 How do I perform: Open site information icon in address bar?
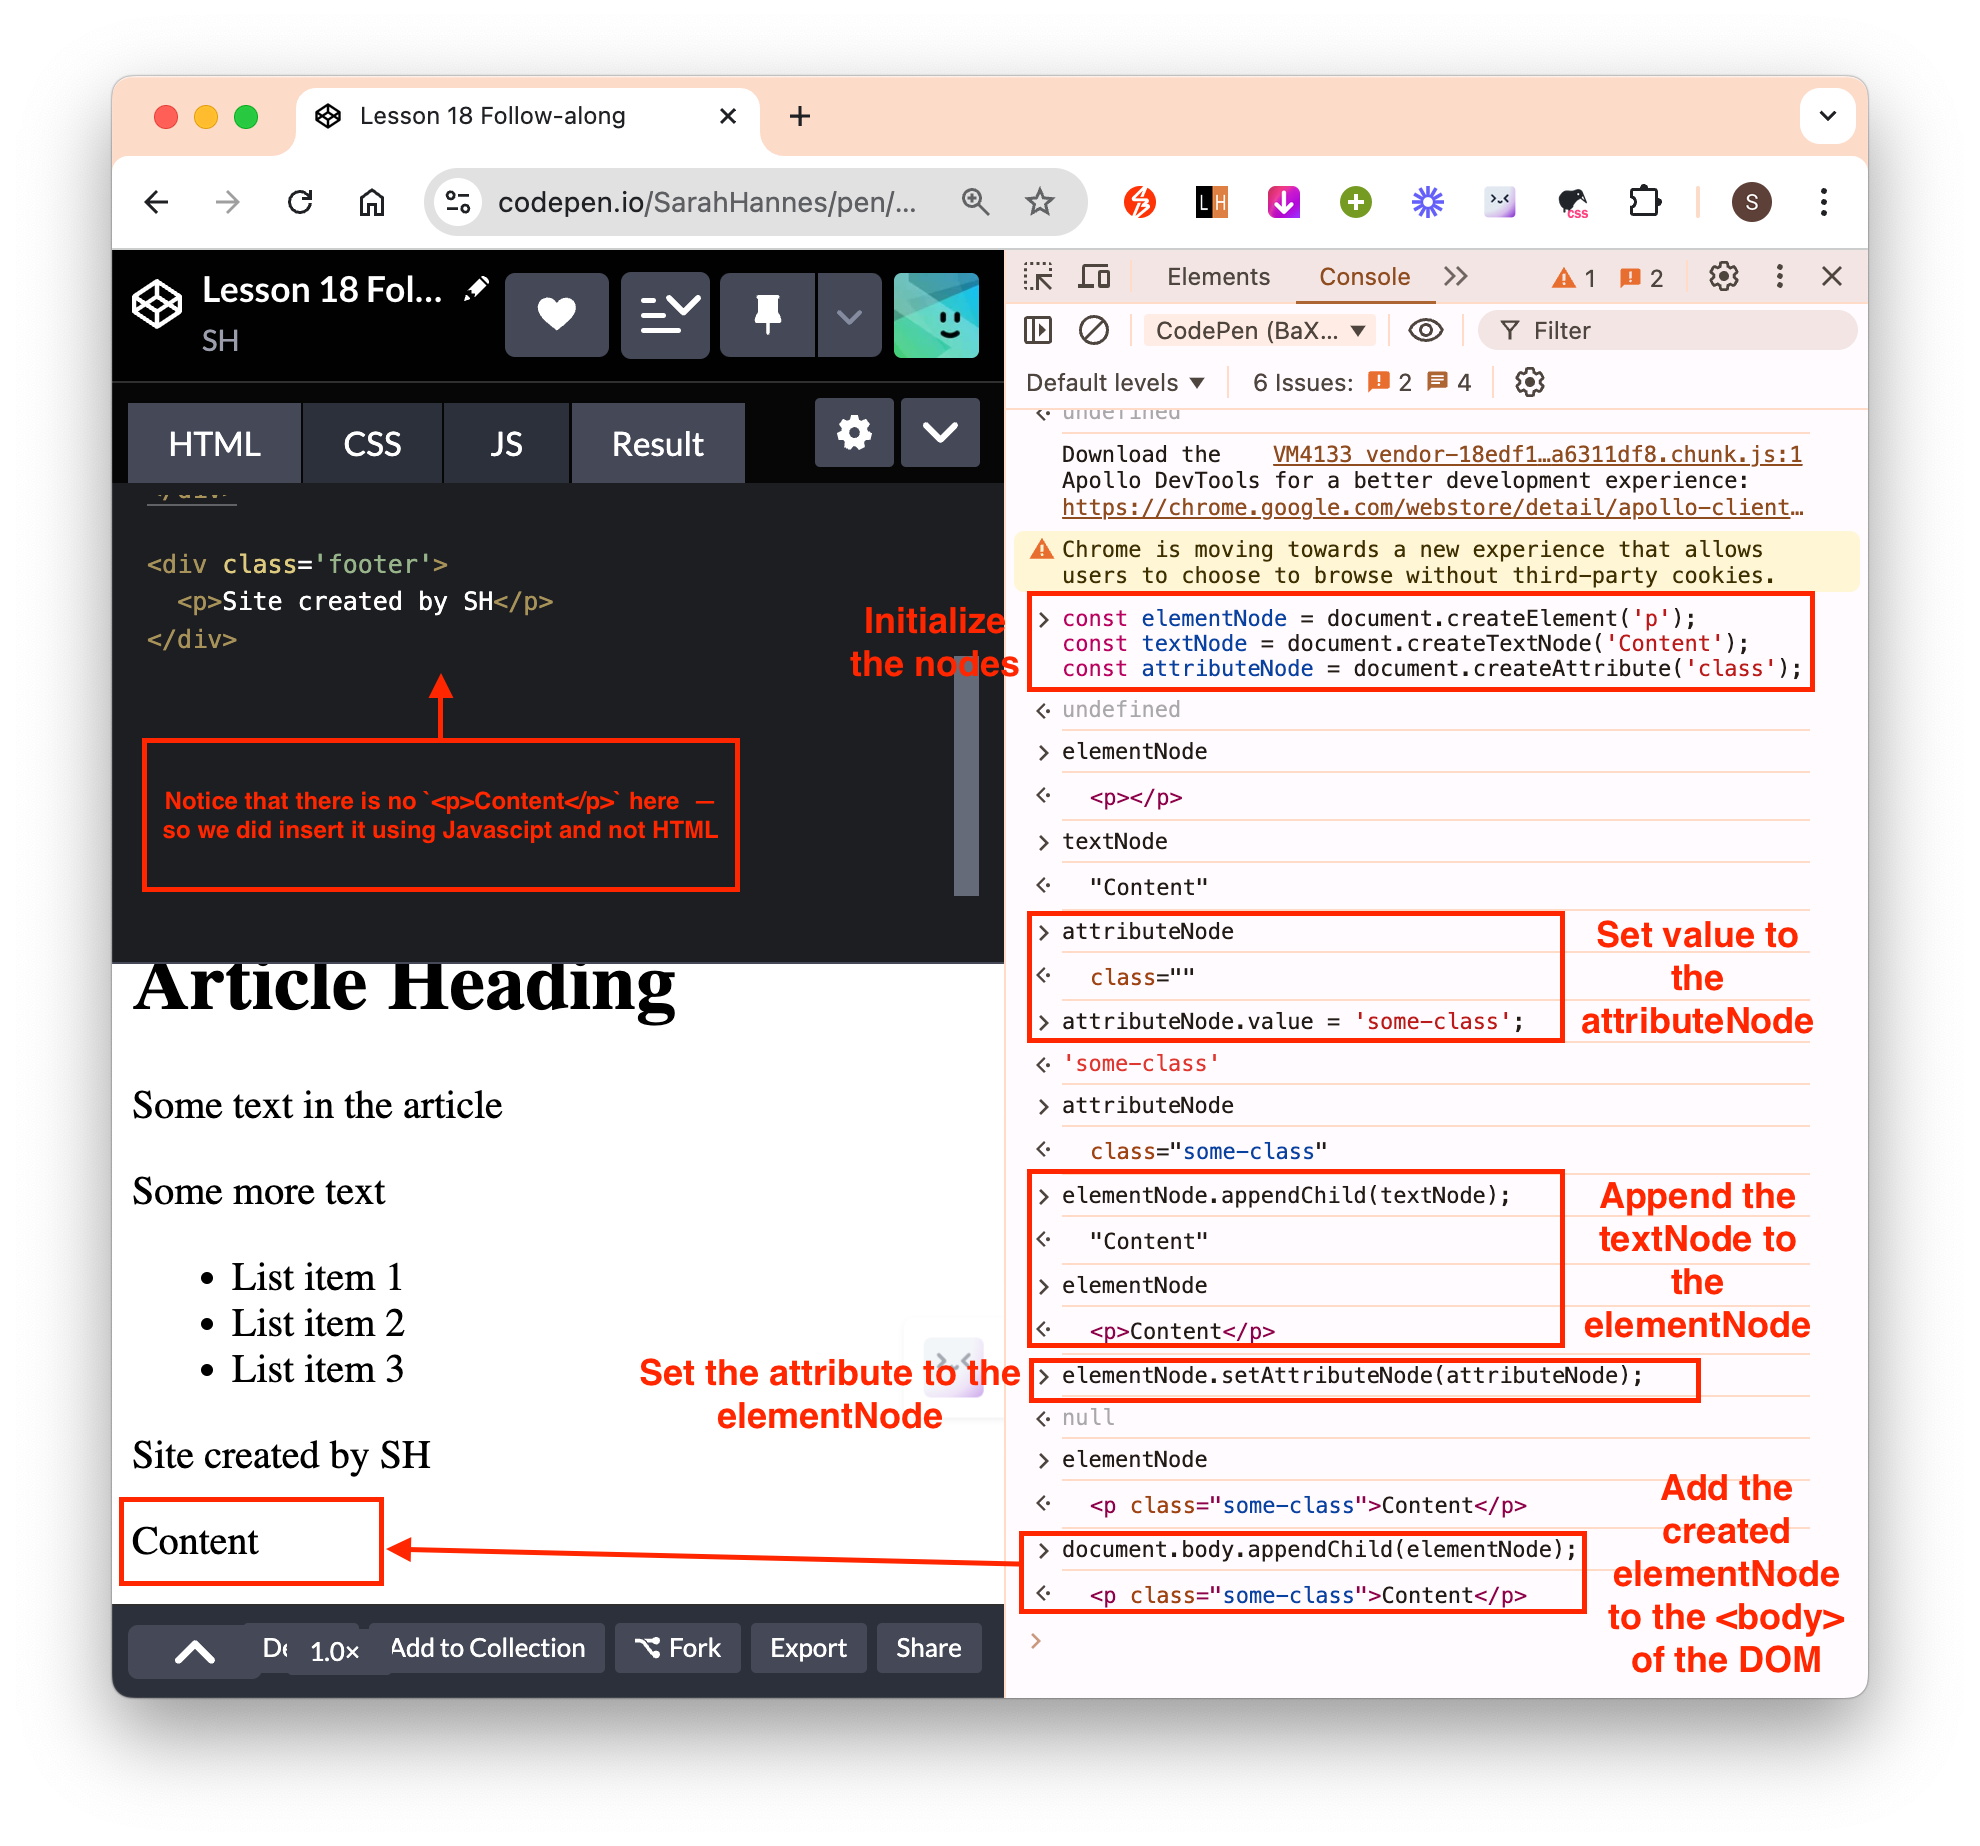[459, 203]
